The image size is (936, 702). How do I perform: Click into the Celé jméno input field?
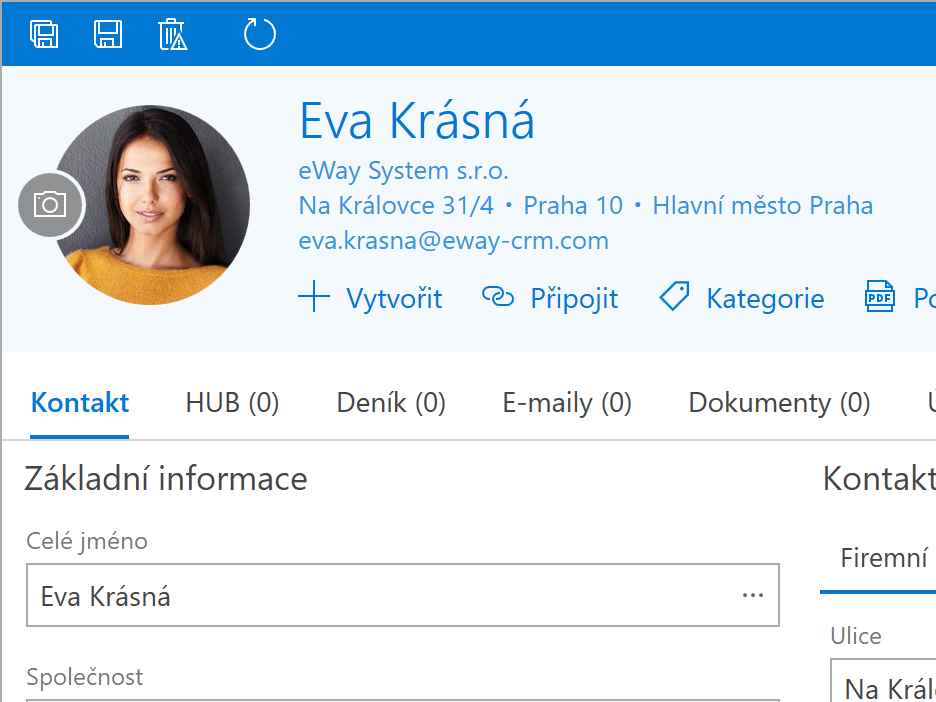(380, 597)
